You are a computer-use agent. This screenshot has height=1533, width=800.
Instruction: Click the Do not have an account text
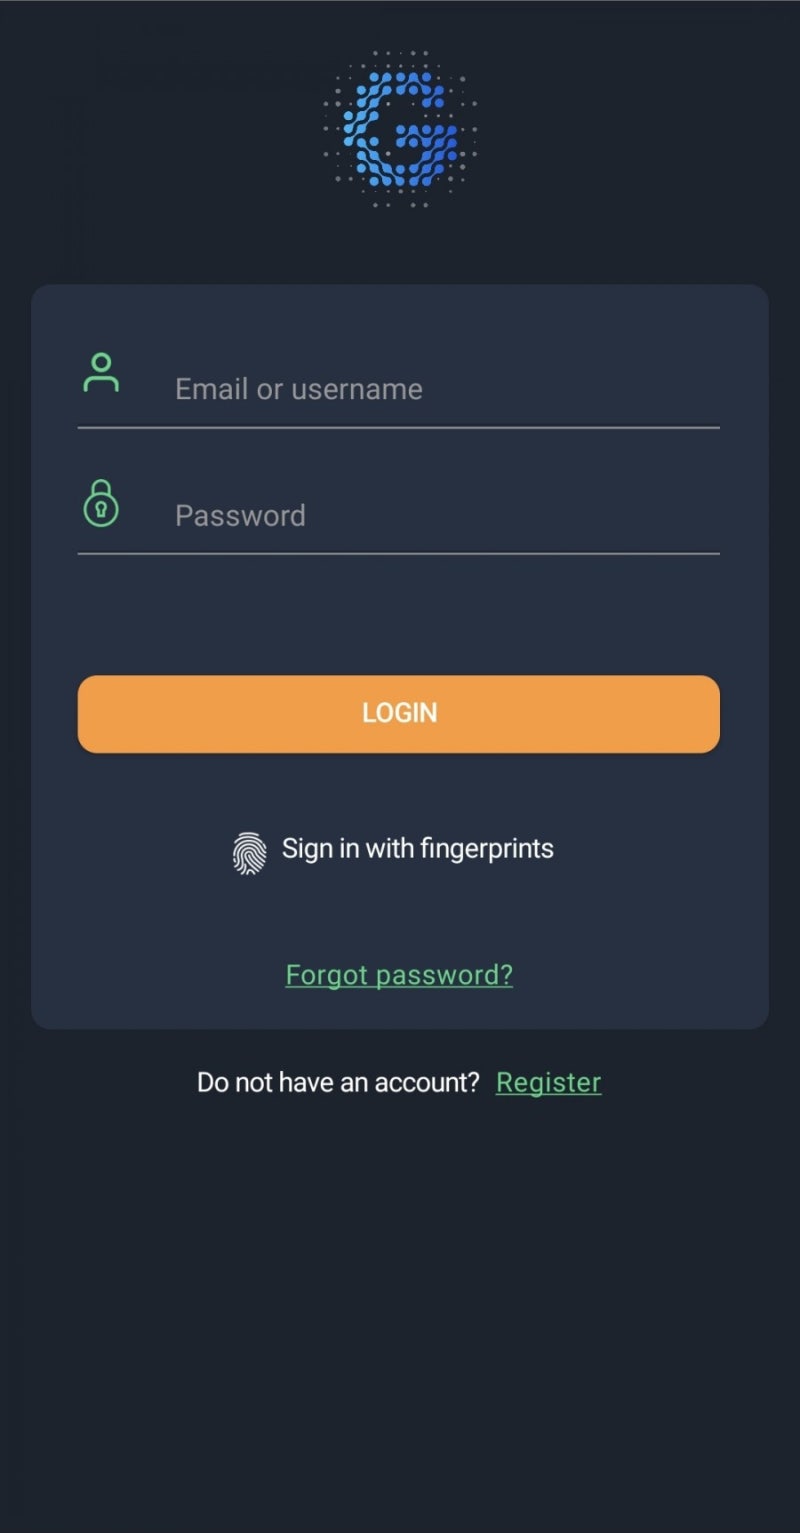pos(337,1081)
